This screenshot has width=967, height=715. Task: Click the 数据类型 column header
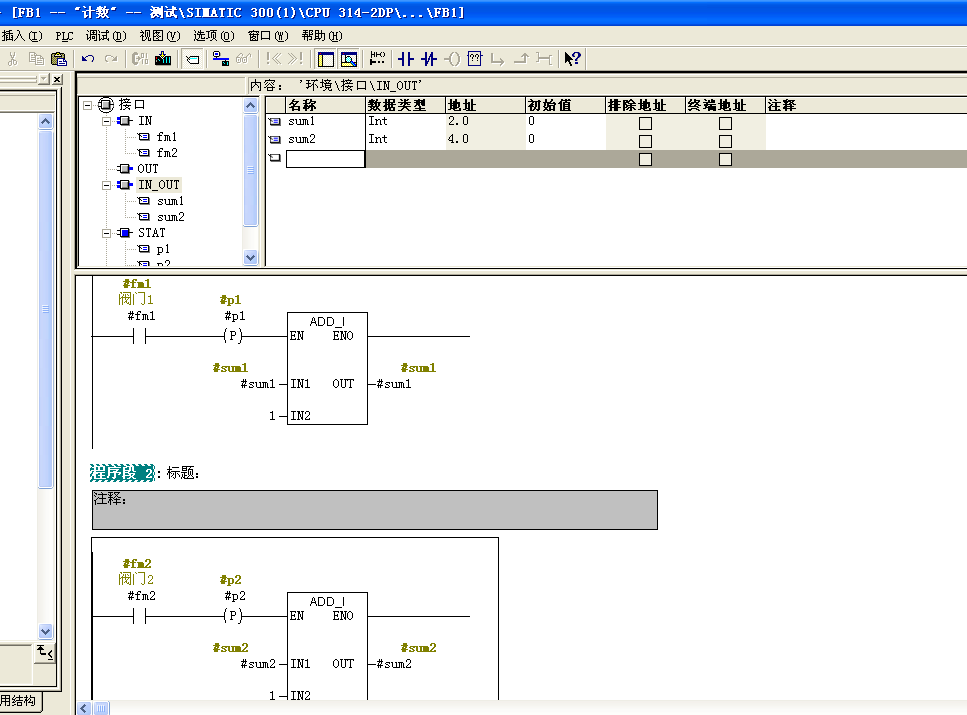pos(405,105)
